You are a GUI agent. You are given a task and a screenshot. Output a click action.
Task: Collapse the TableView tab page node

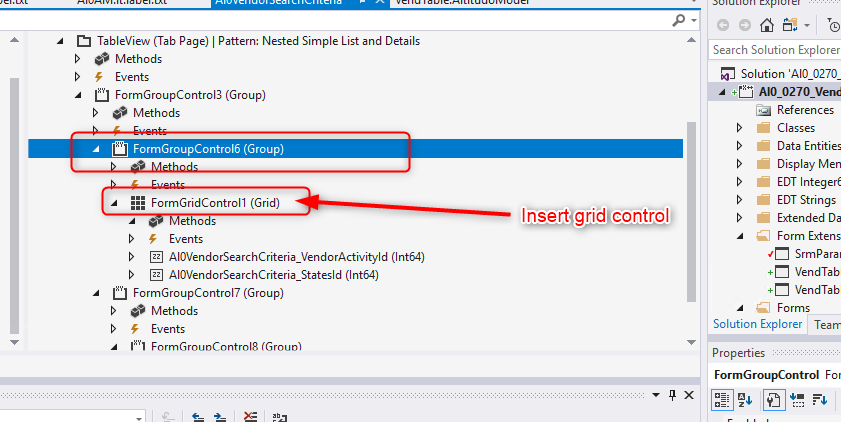60,41
